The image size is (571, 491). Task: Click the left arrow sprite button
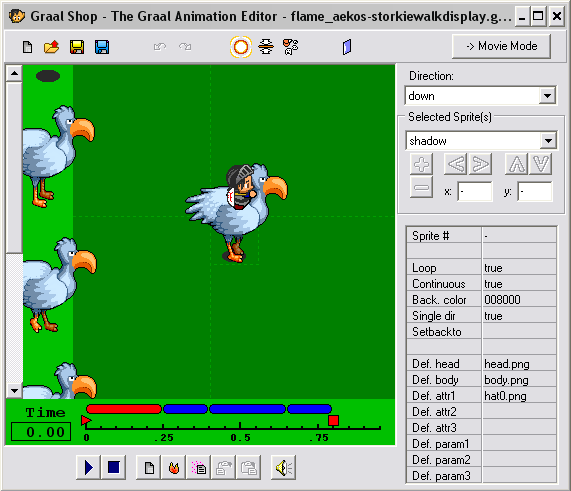point(456,164)
